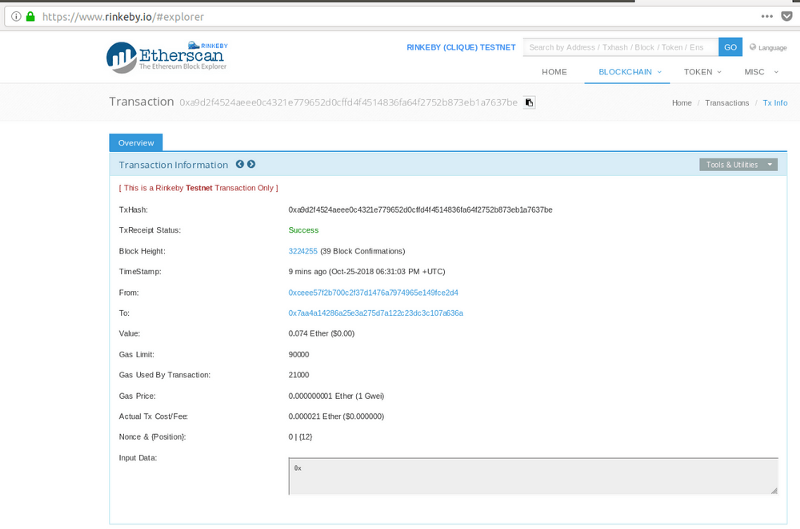Open the Tools & Utilities dropdown
This screenshot has width=800, height=529.
(738, 165)
